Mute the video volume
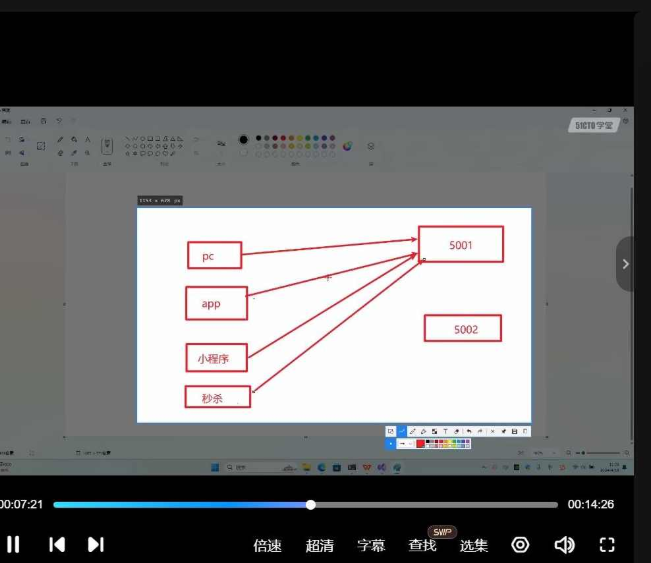 [x=564, y=544]
